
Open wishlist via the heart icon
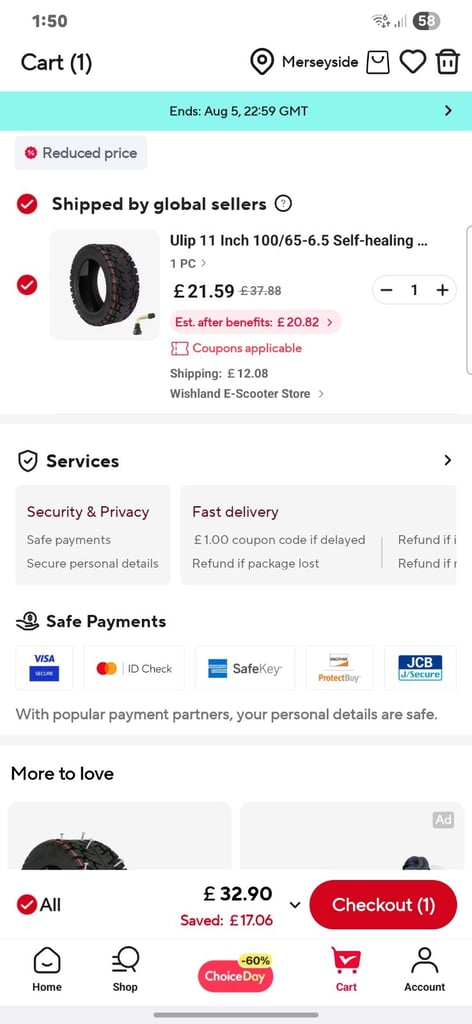[x=413, y=63]
